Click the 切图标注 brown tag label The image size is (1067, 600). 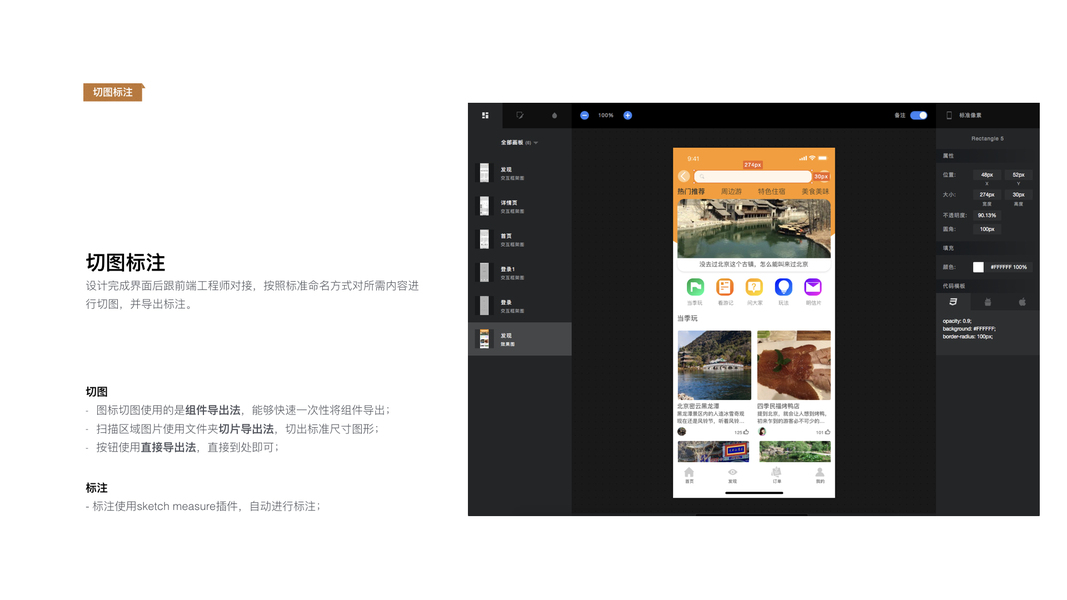click(113, 93)
